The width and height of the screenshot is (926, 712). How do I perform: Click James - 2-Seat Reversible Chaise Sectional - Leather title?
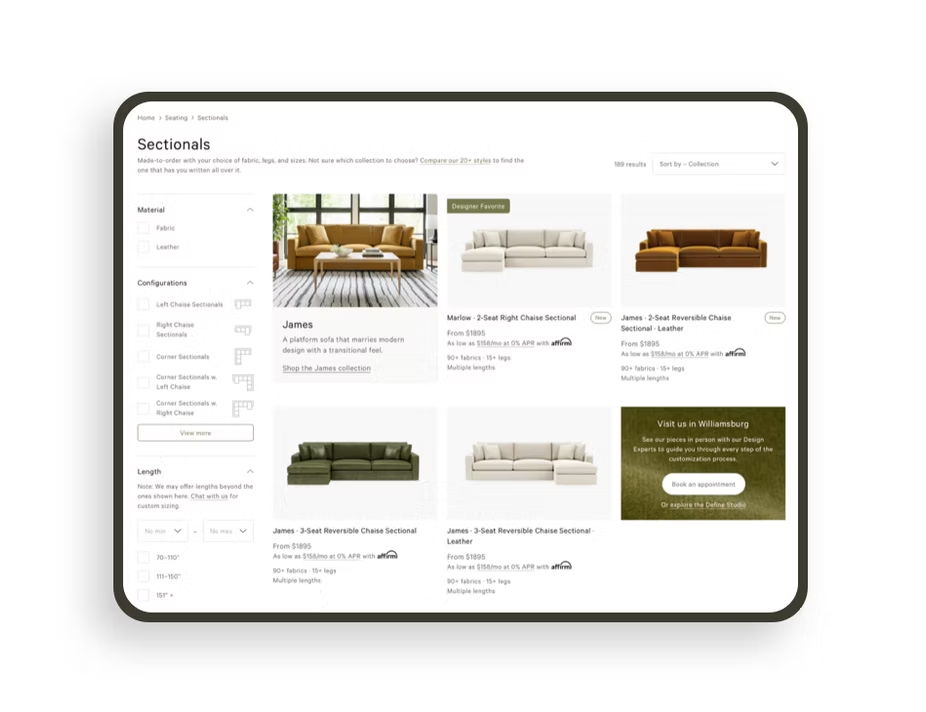(x=676, y=323)
